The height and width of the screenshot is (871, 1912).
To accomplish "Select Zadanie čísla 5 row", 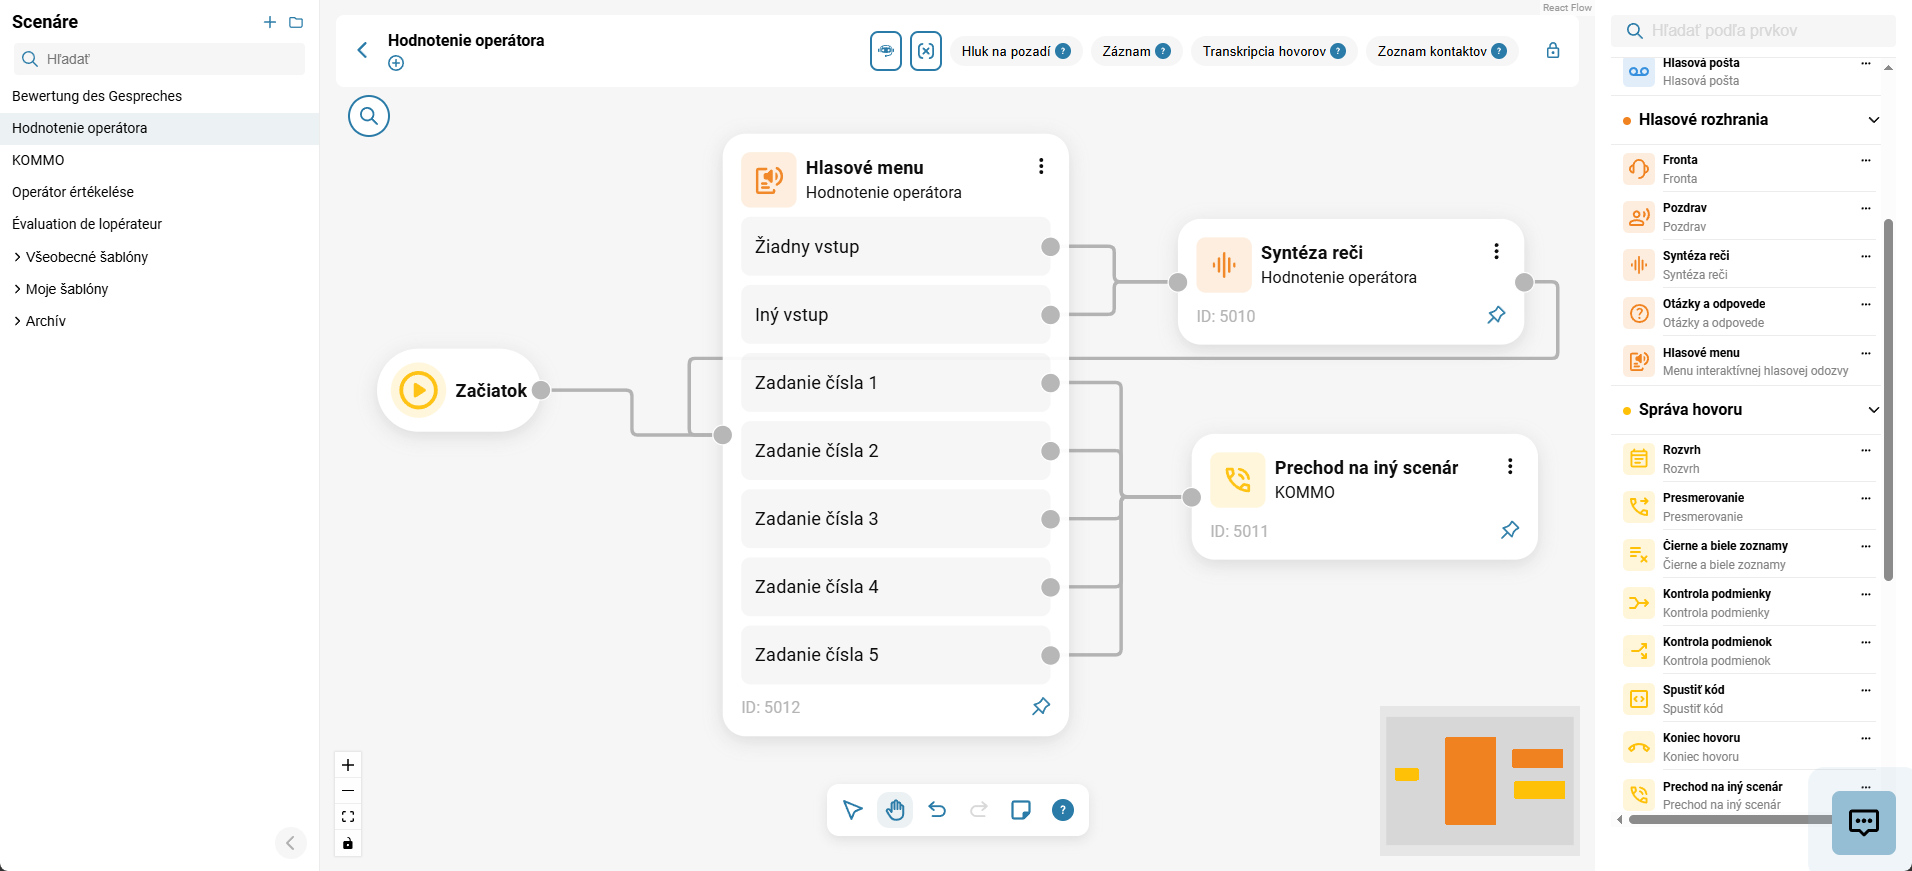I will tap(896, 654).
